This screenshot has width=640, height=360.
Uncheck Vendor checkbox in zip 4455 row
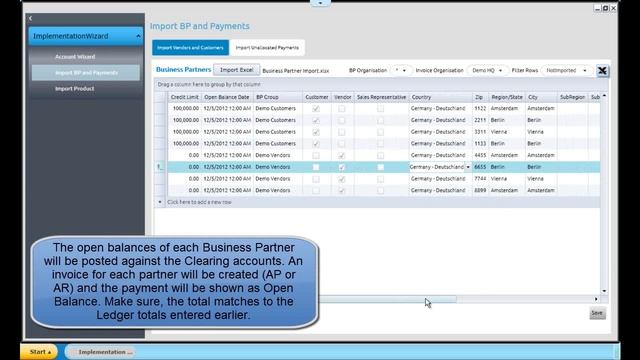coord(342,156)
